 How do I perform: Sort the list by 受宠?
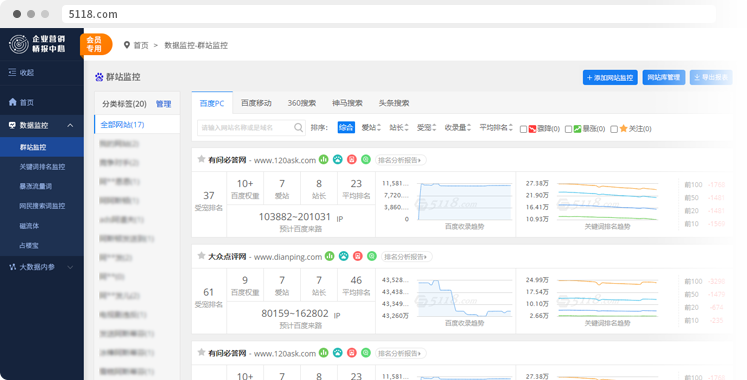pos(426,128)
